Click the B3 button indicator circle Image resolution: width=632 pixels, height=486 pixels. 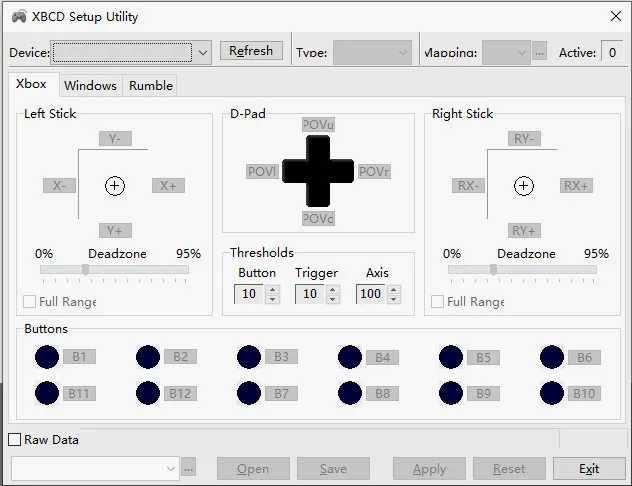point(249,357)
